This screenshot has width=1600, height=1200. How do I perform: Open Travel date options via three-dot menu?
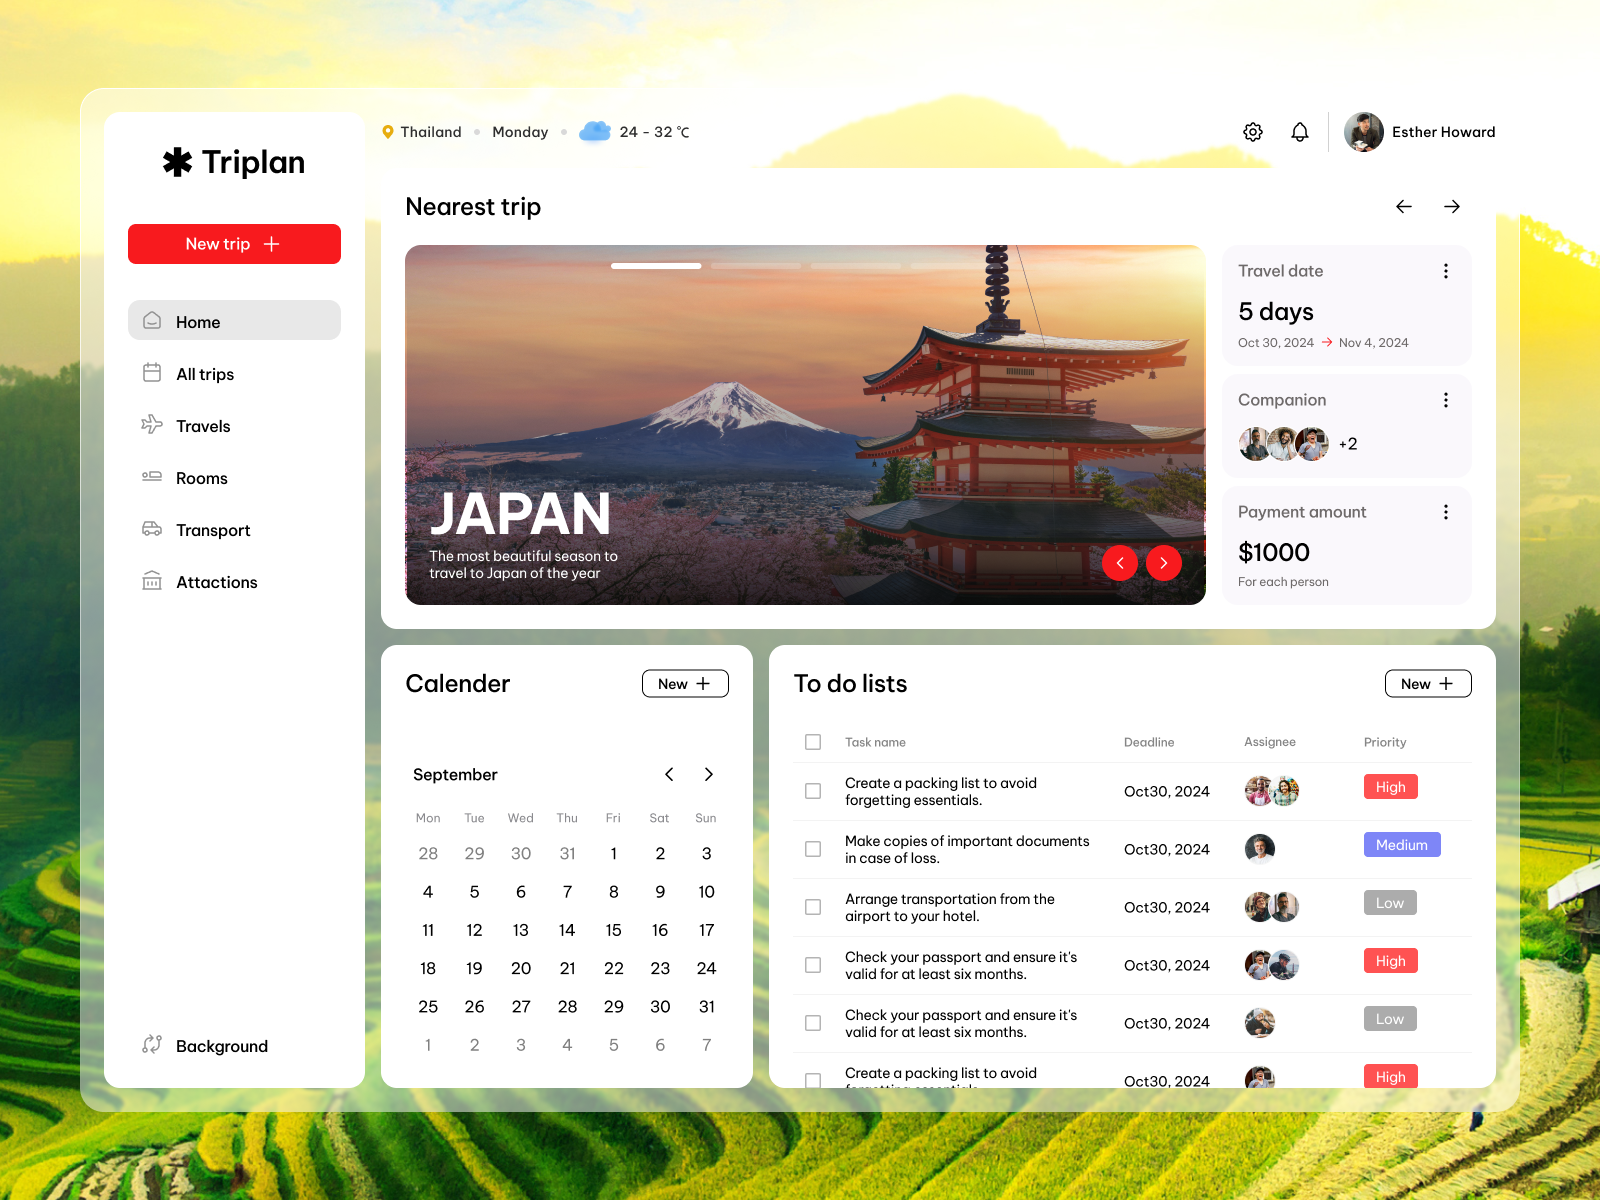point(1445,270)
